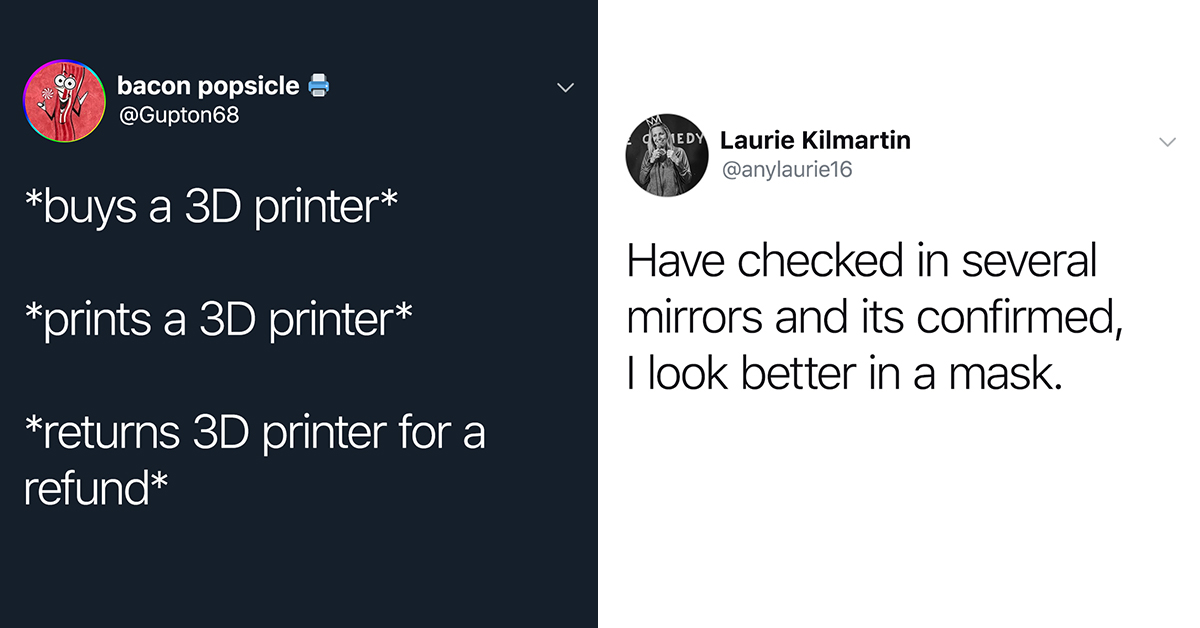Visit the @Gupton68 handle
Image resolution: width=1200 pixels, height=628 pixels.
[178, 116]
